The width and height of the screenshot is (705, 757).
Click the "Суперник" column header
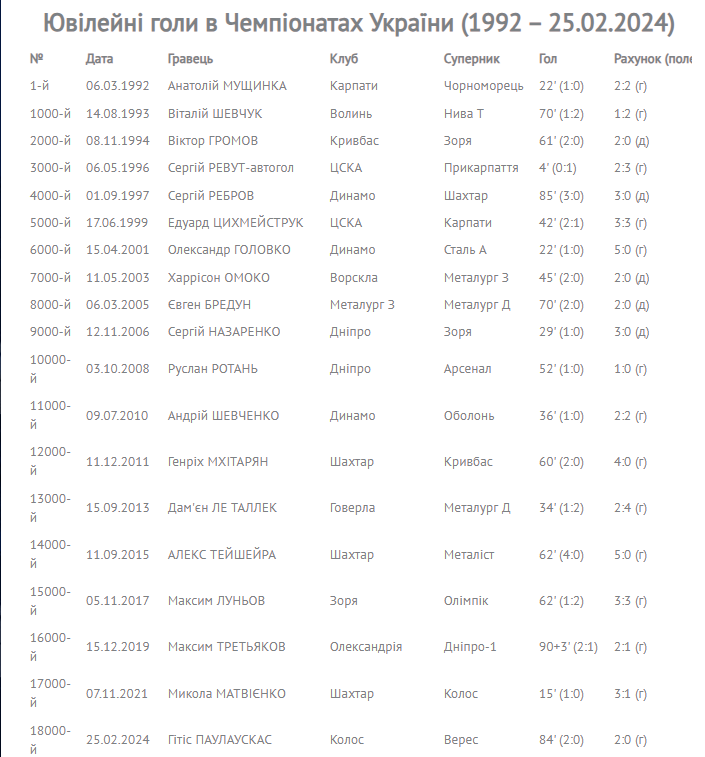coord(472,59)
